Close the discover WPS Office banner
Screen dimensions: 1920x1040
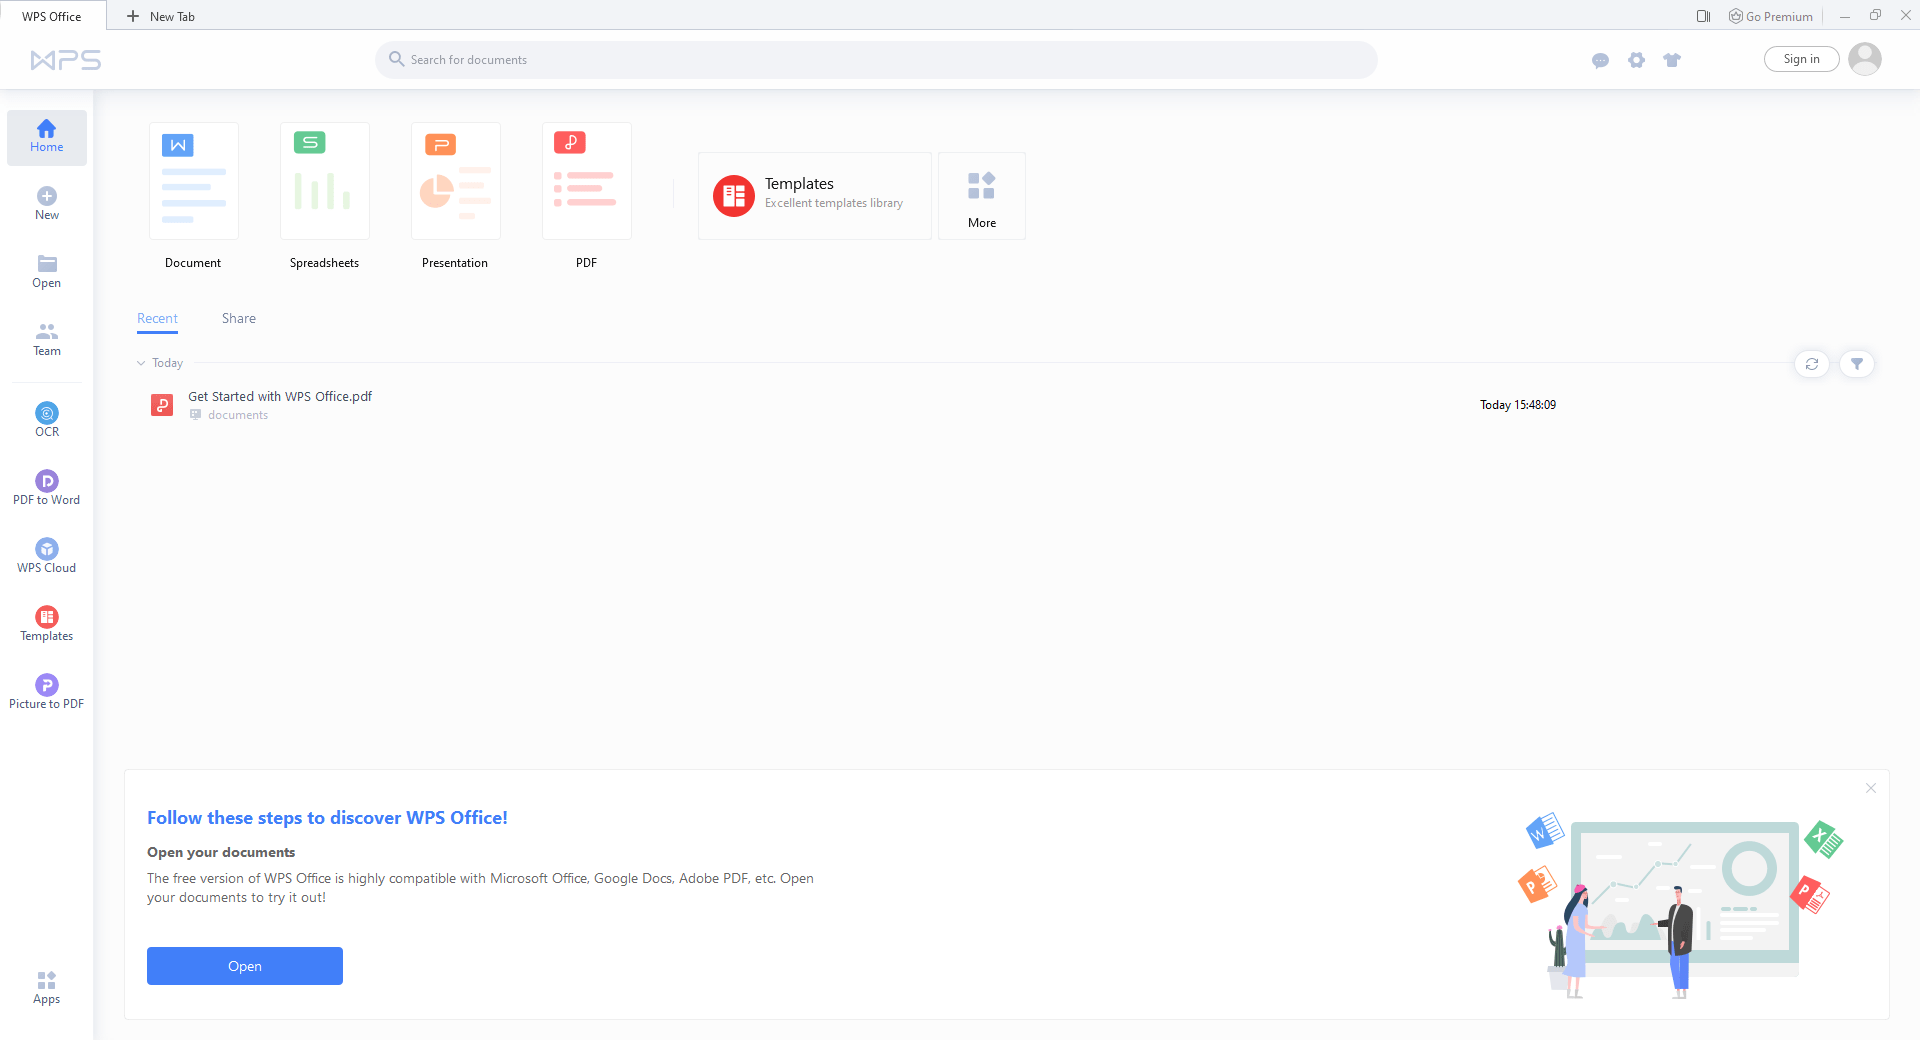tap(1871, 788)
